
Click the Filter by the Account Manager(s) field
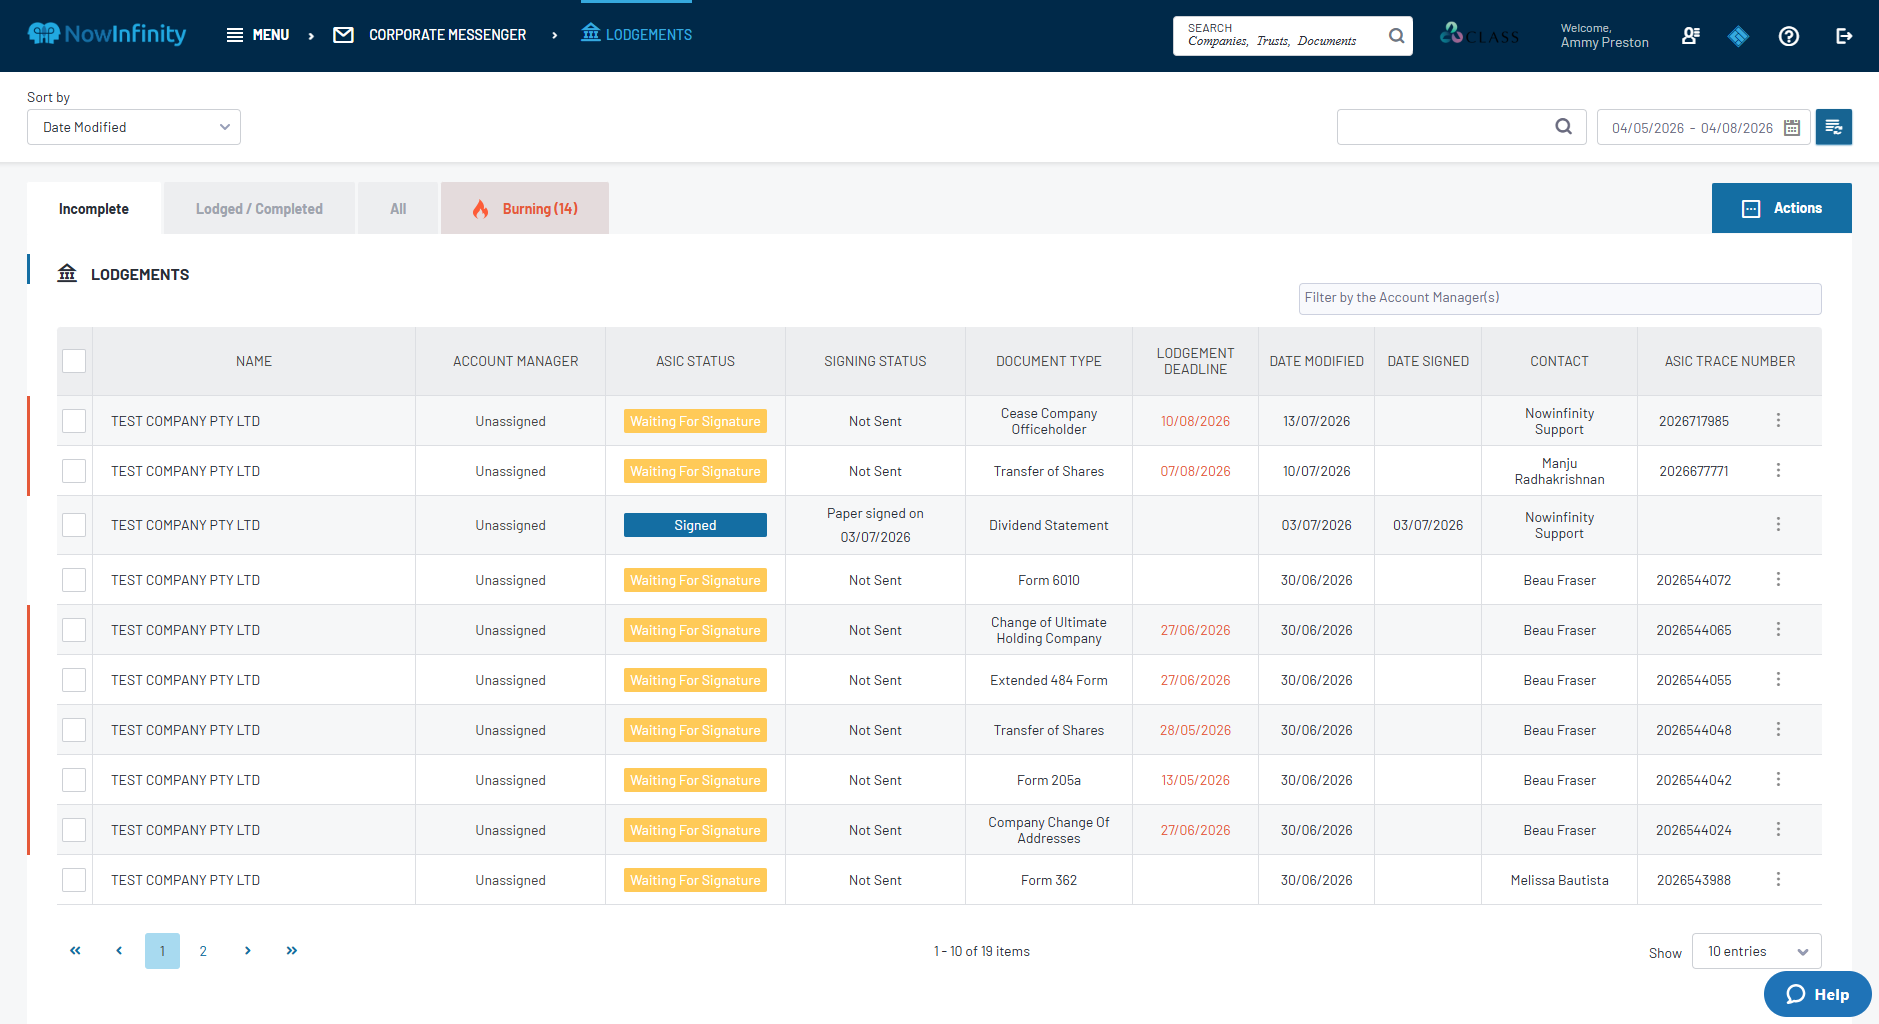(1559, 298)
